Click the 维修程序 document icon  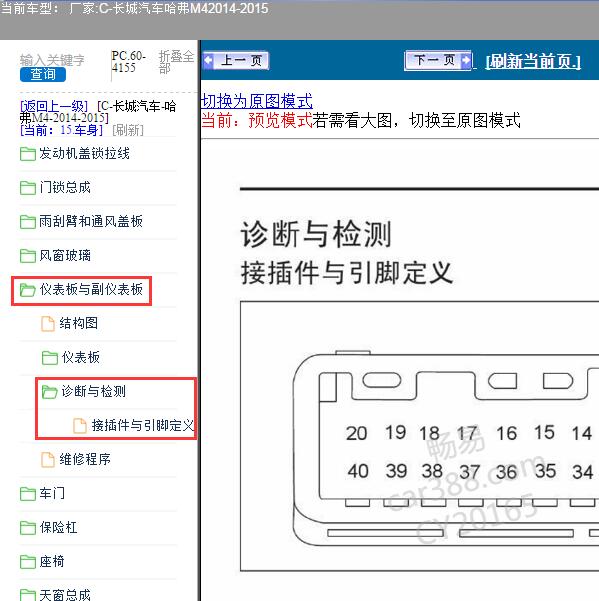click(x=48, y=460)
